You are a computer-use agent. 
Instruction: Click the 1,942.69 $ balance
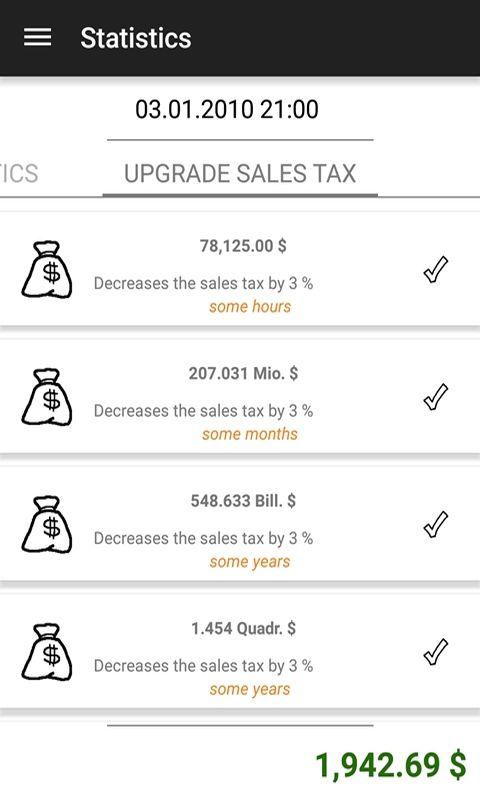coord(391,765)
